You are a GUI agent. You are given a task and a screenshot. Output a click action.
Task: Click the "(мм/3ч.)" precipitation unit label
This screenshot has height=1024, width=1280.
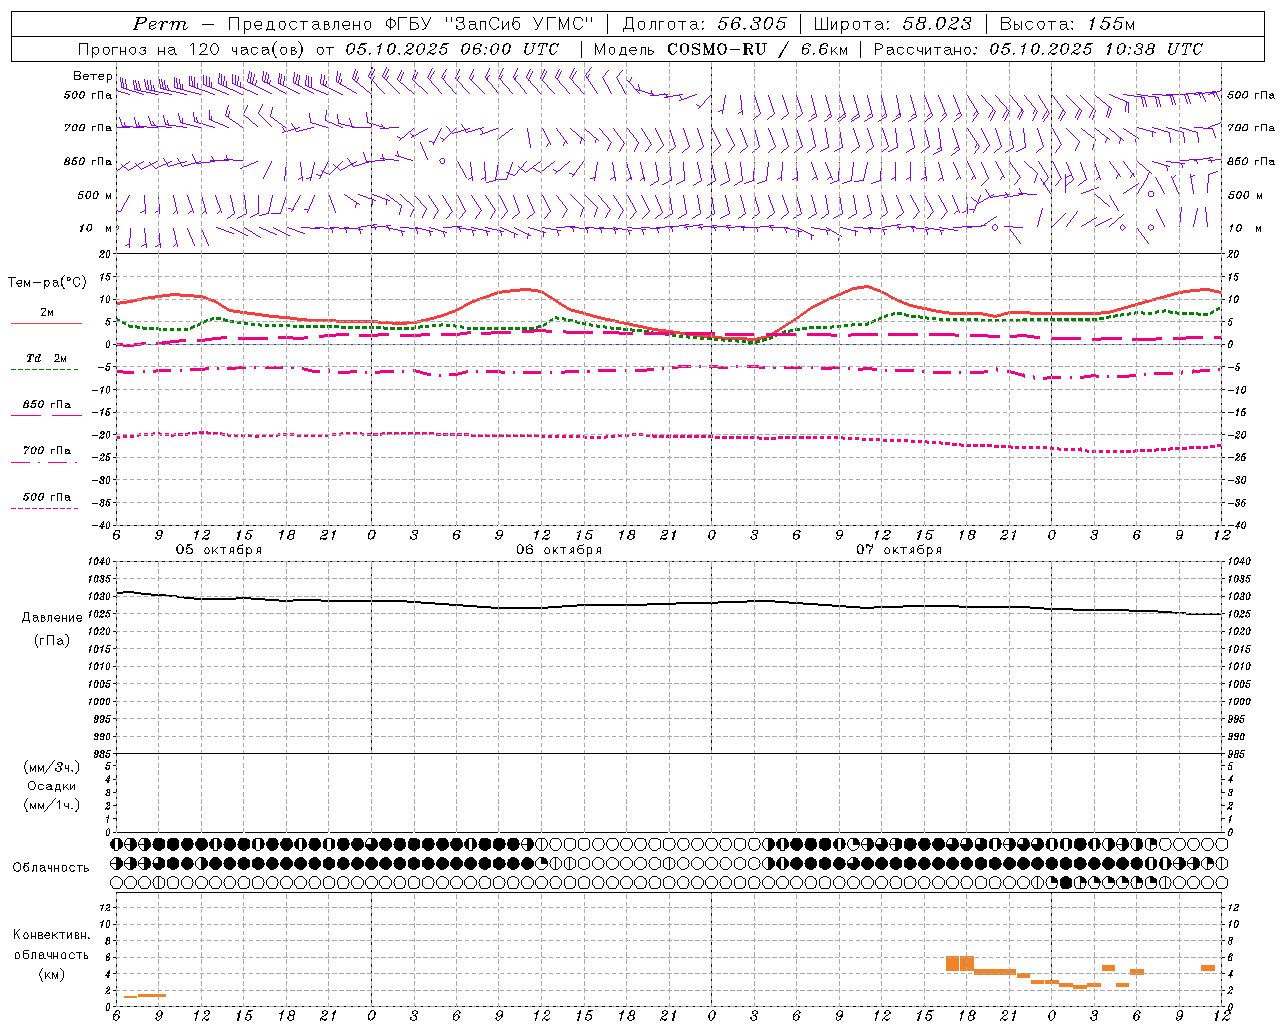point(52,768)
